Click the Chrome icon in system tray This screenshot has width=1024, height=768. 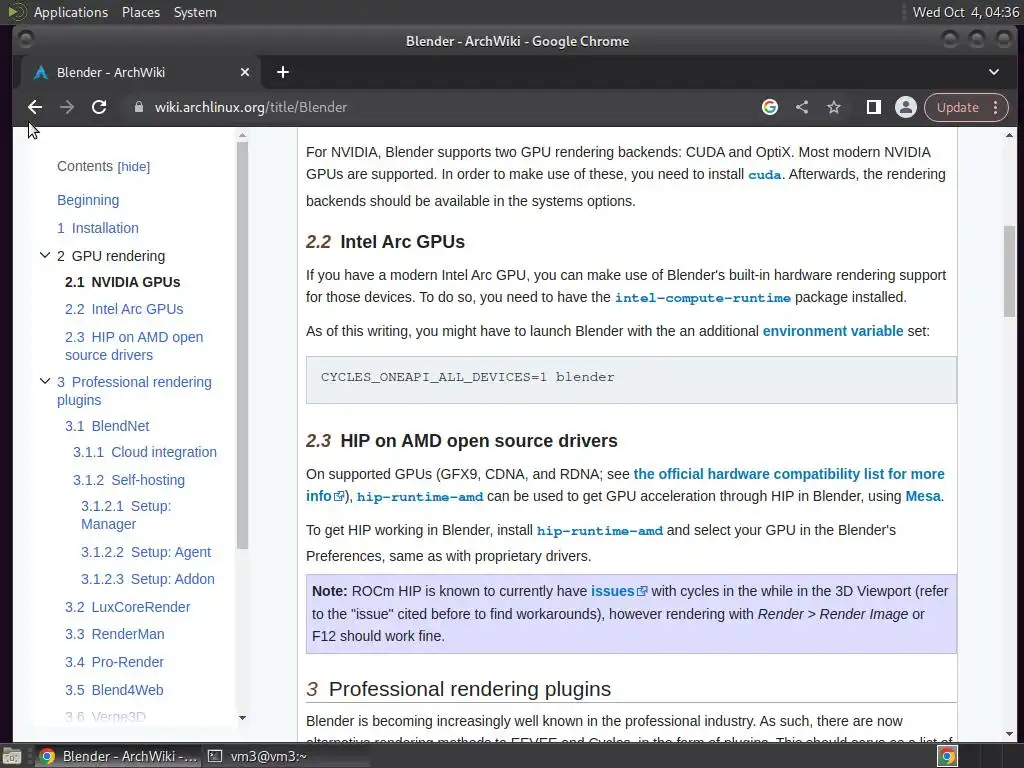tap(947, 756)
